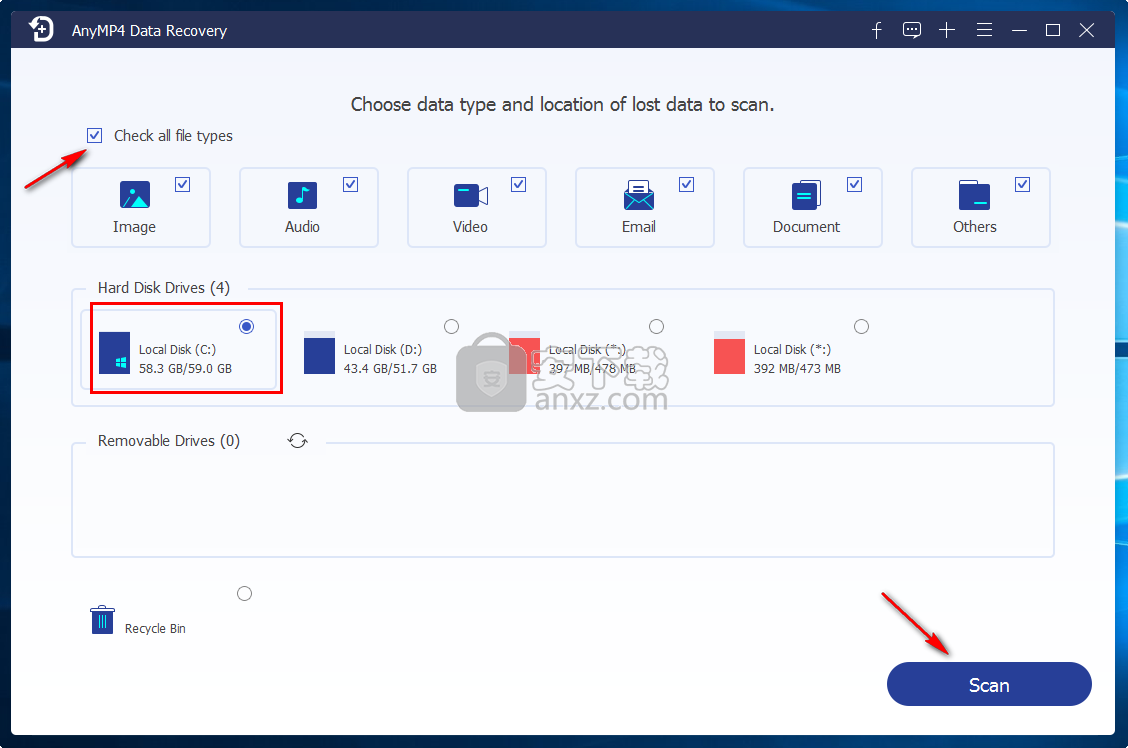Start the Scan

989,684
